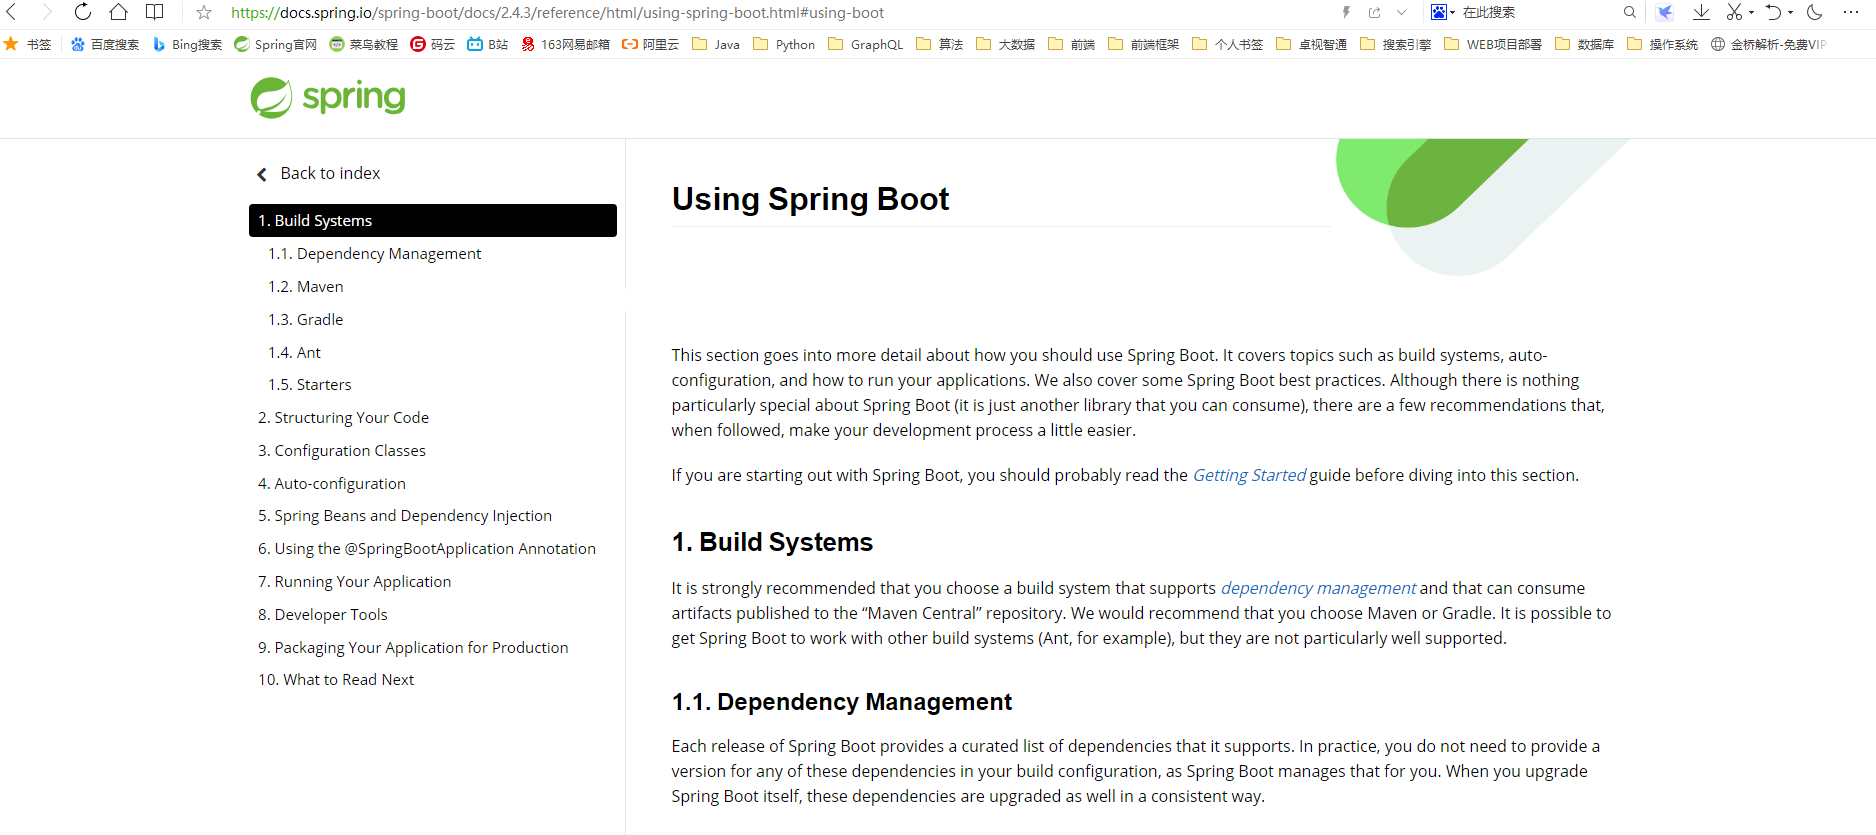Open the B站 bookmark

click(488, 44)
